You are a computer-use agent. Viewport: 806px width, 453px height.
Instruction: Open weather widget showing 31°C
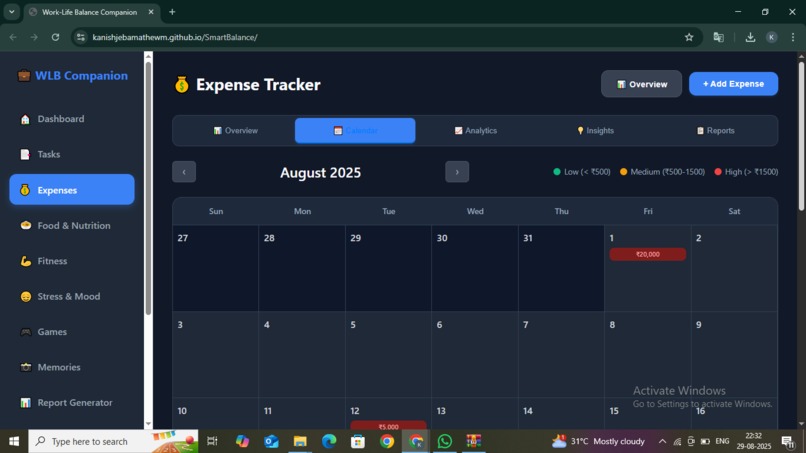click(x=598, y=441)
